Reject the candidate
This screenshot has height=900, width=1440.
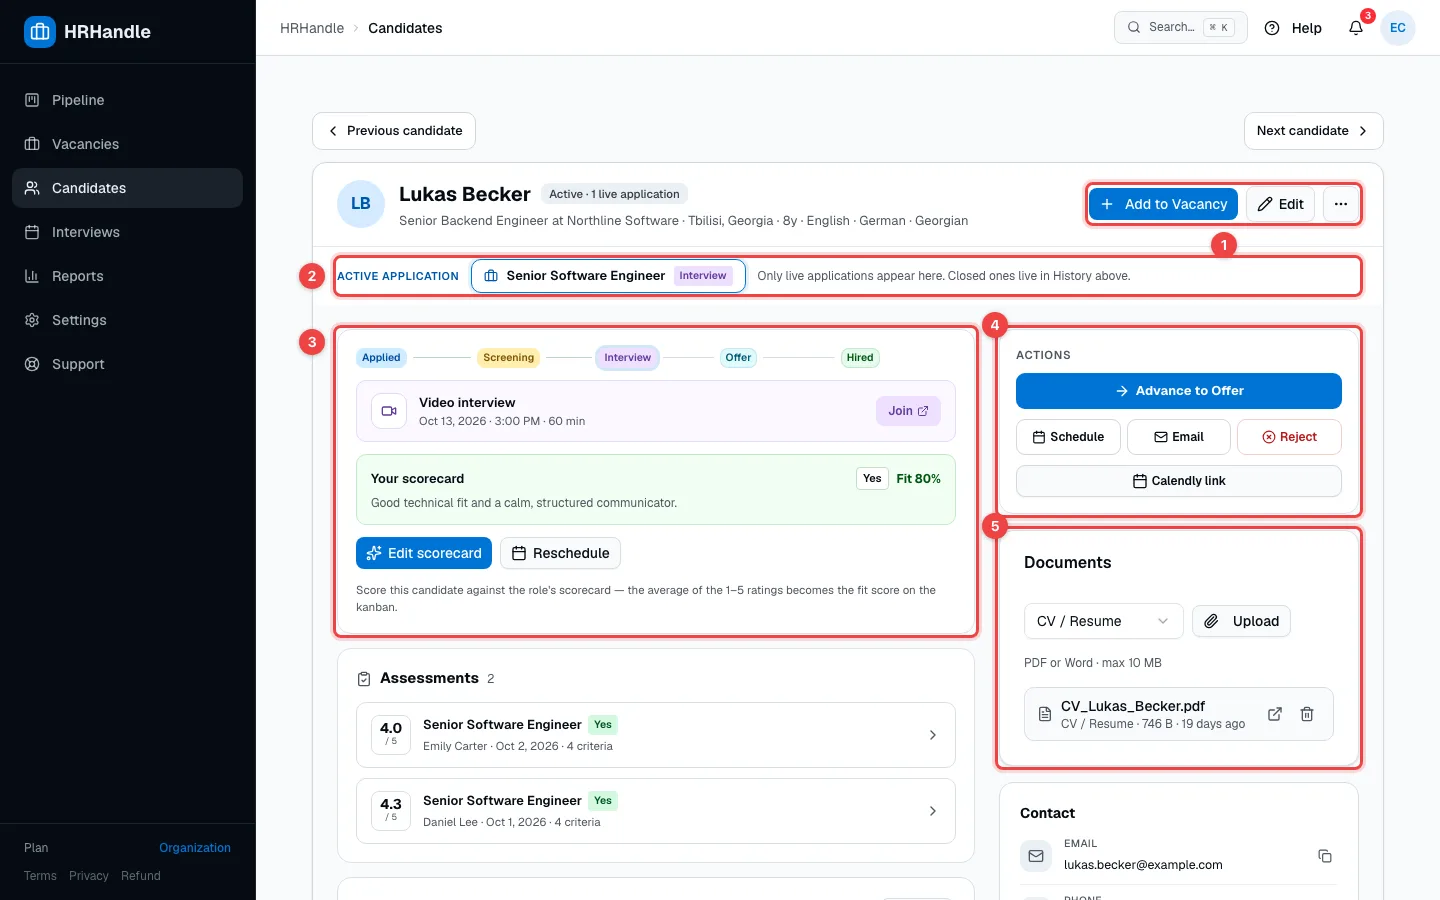click(1289, 437)
